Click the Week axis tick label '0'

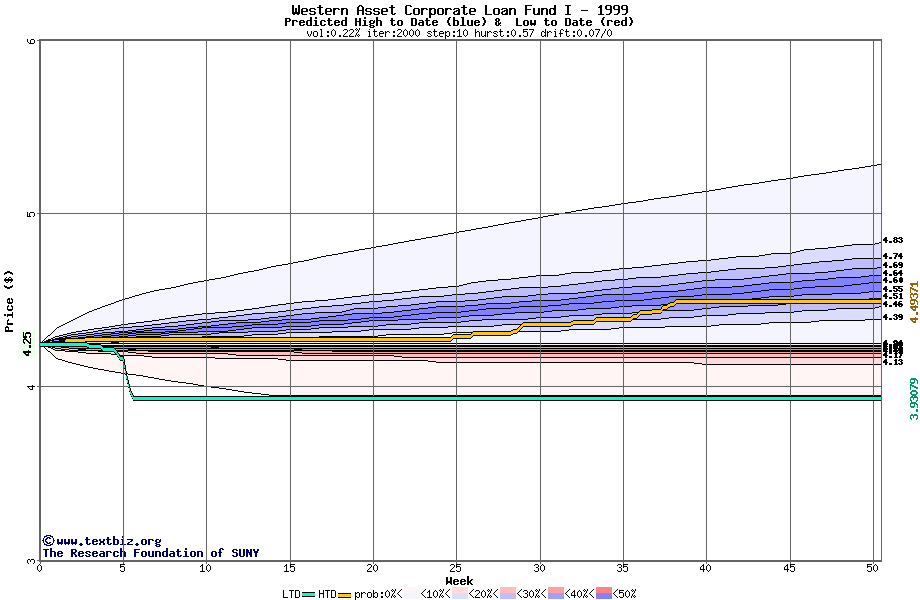pos(39,568)
